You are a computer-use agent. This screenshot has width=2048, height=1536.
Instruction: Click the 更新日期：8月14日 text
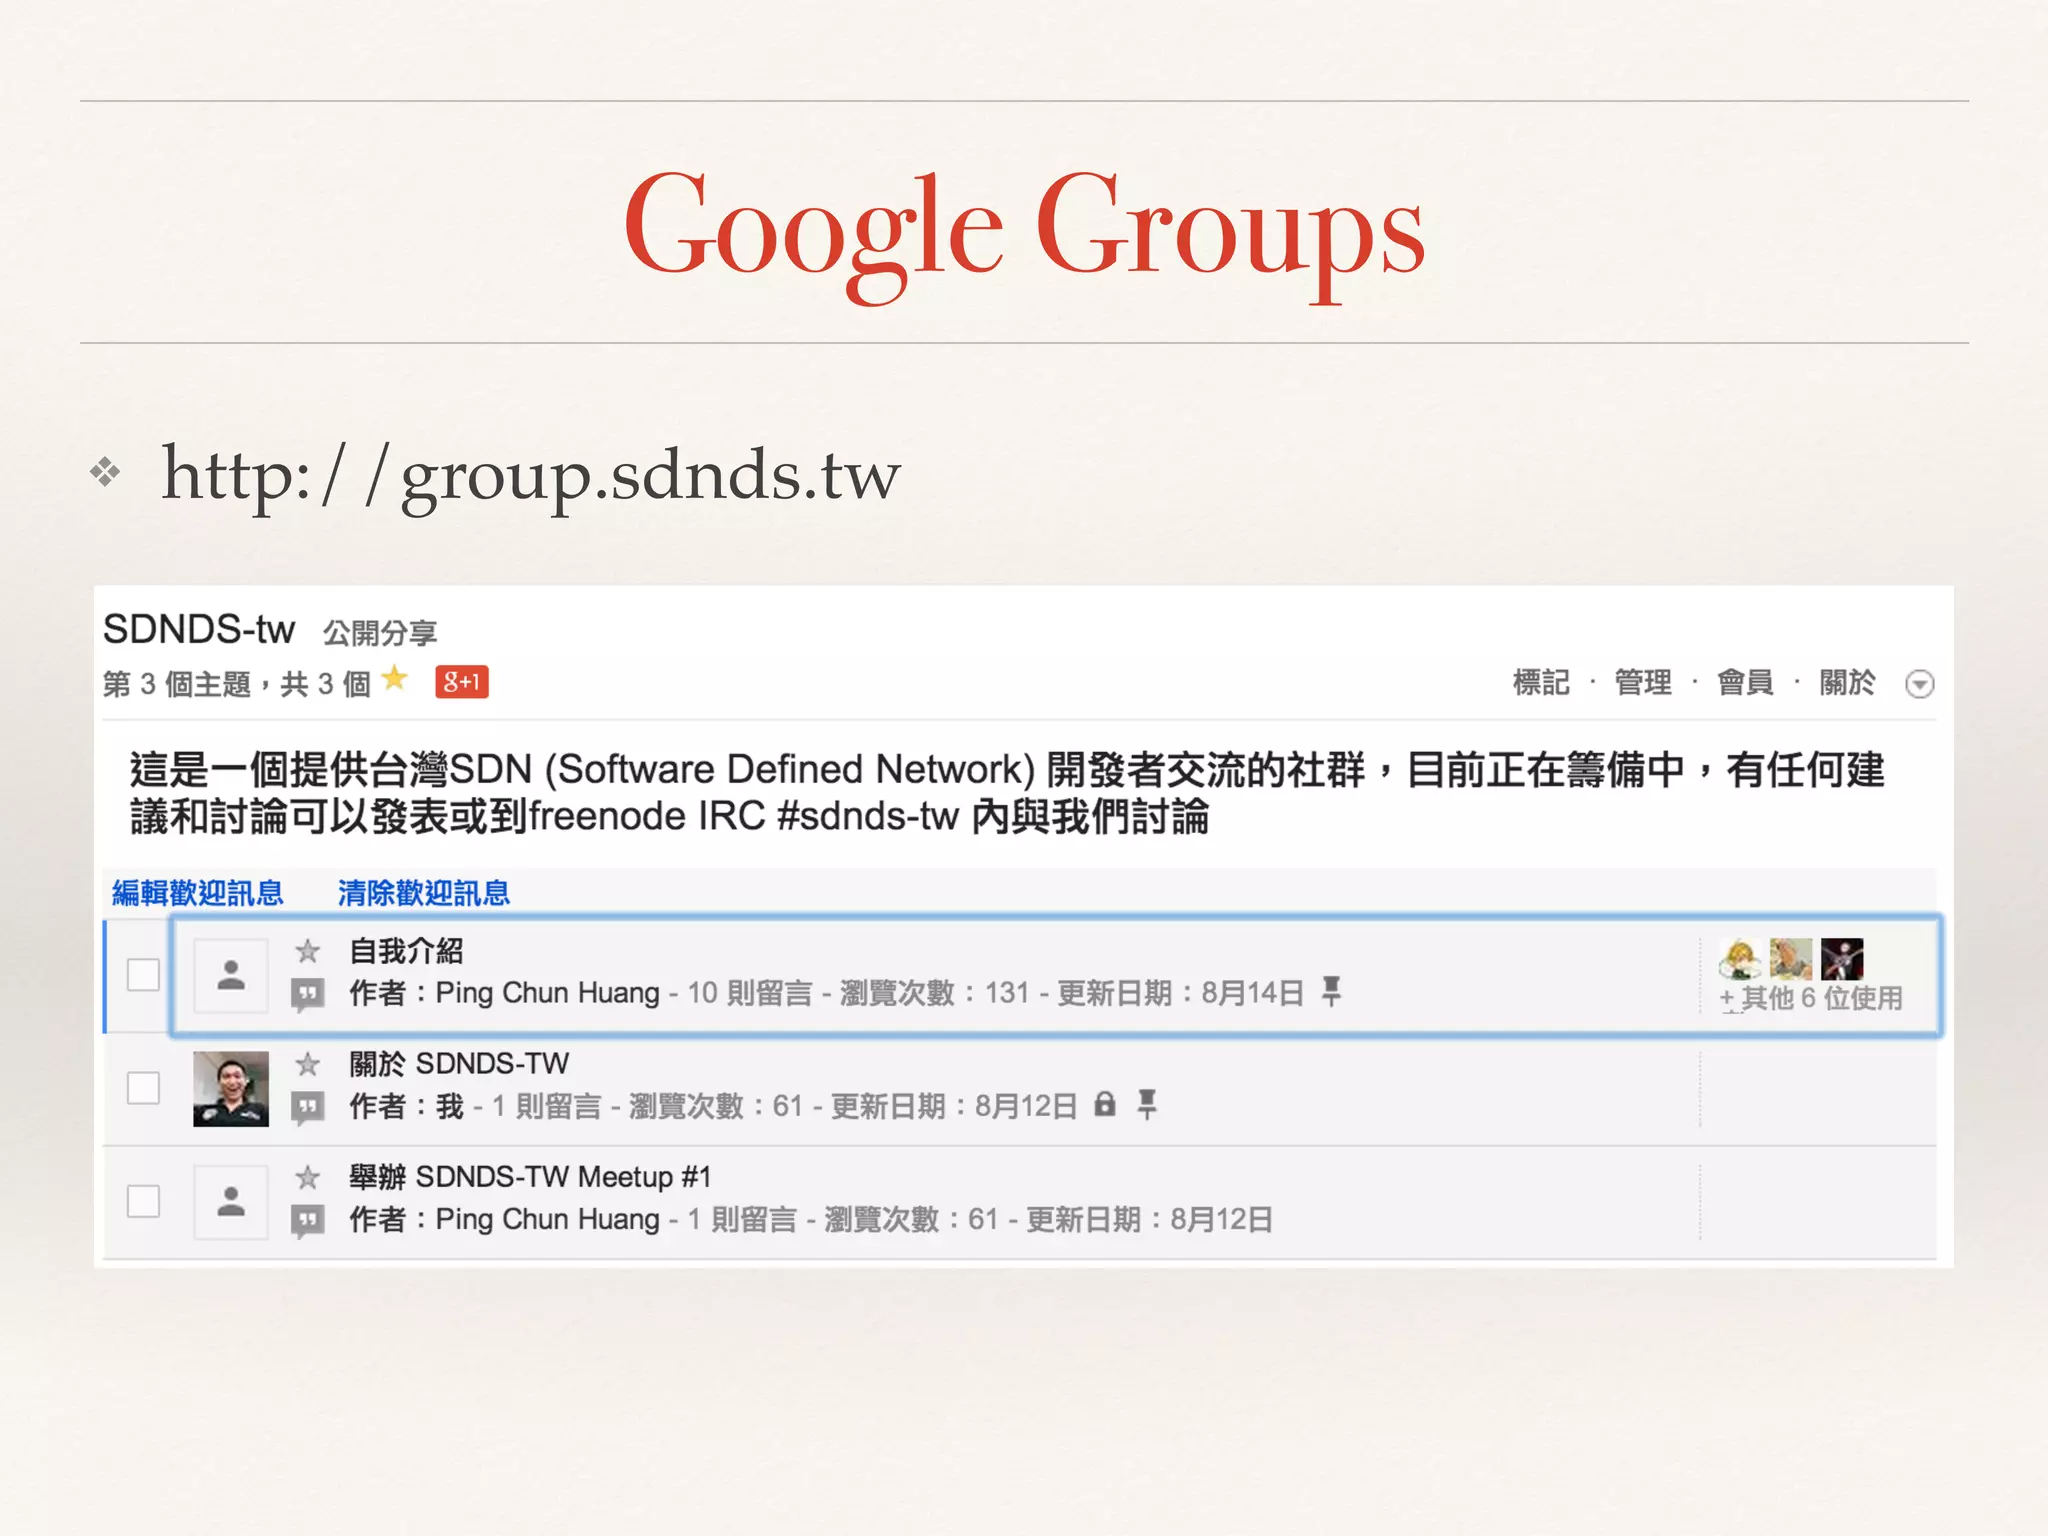(x=1181, y=993)
